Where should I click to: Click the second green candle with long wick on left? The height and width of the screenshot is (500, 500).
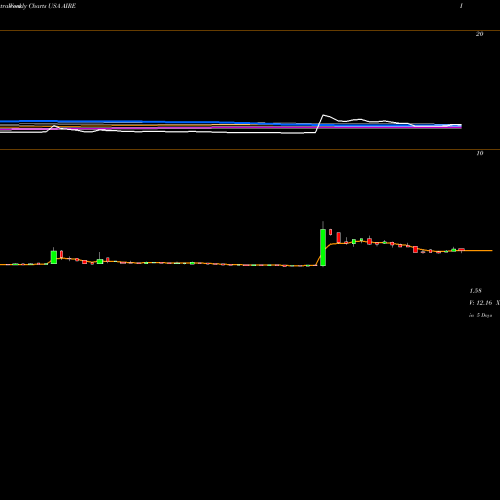[99, 261]
